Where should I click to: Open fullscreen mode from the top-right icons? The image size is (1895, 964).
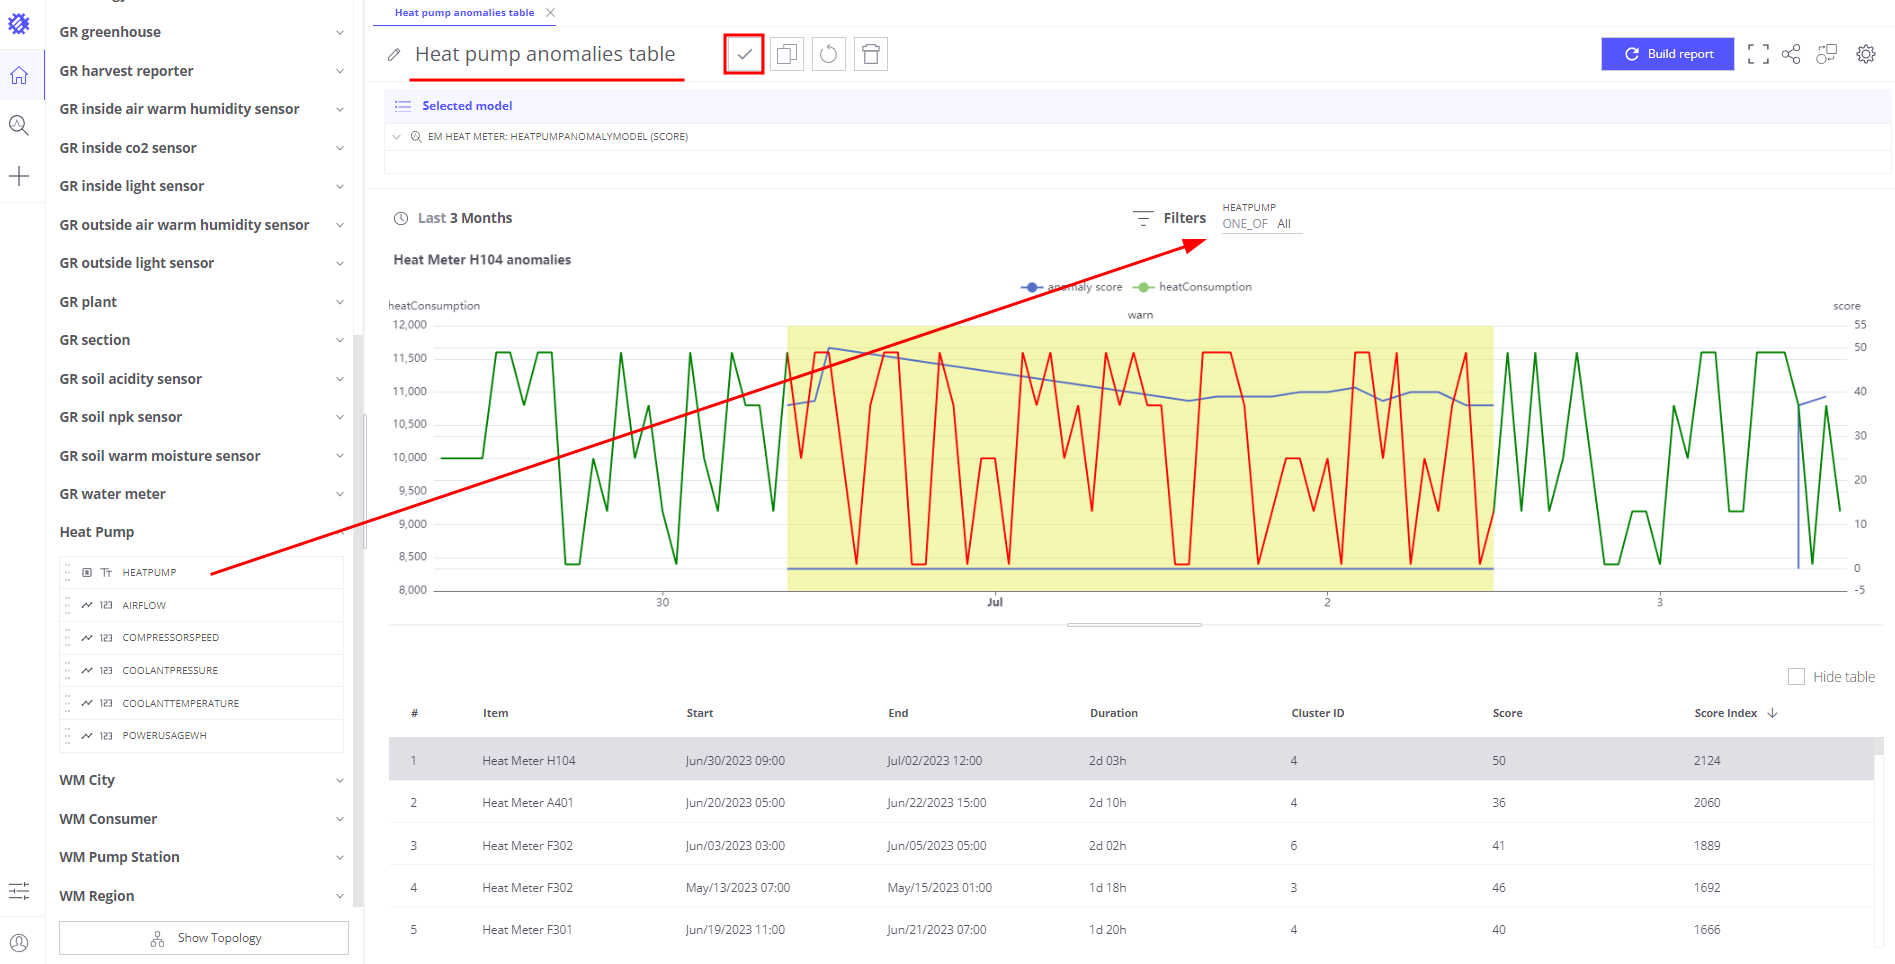[x=1757, y=54]
